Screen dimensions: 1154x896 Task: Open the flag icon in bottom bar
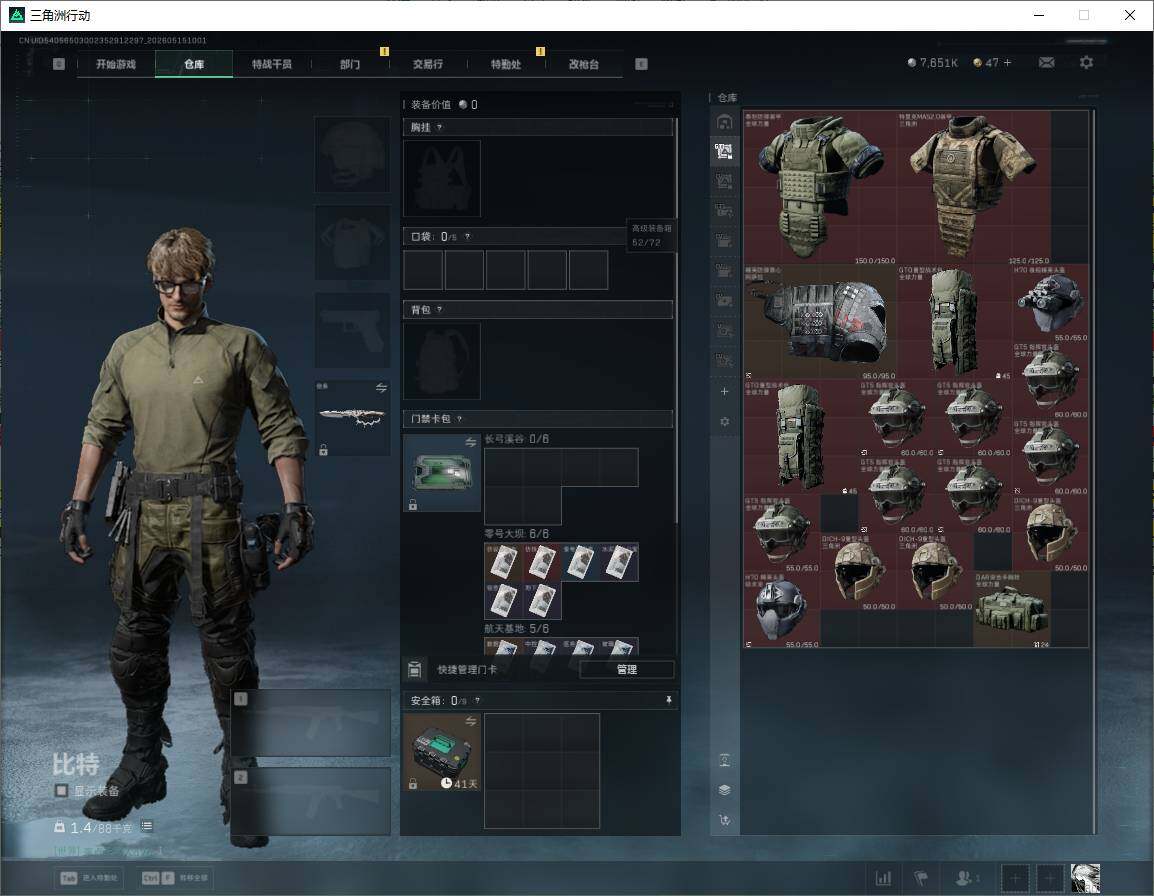pos(920,878)
